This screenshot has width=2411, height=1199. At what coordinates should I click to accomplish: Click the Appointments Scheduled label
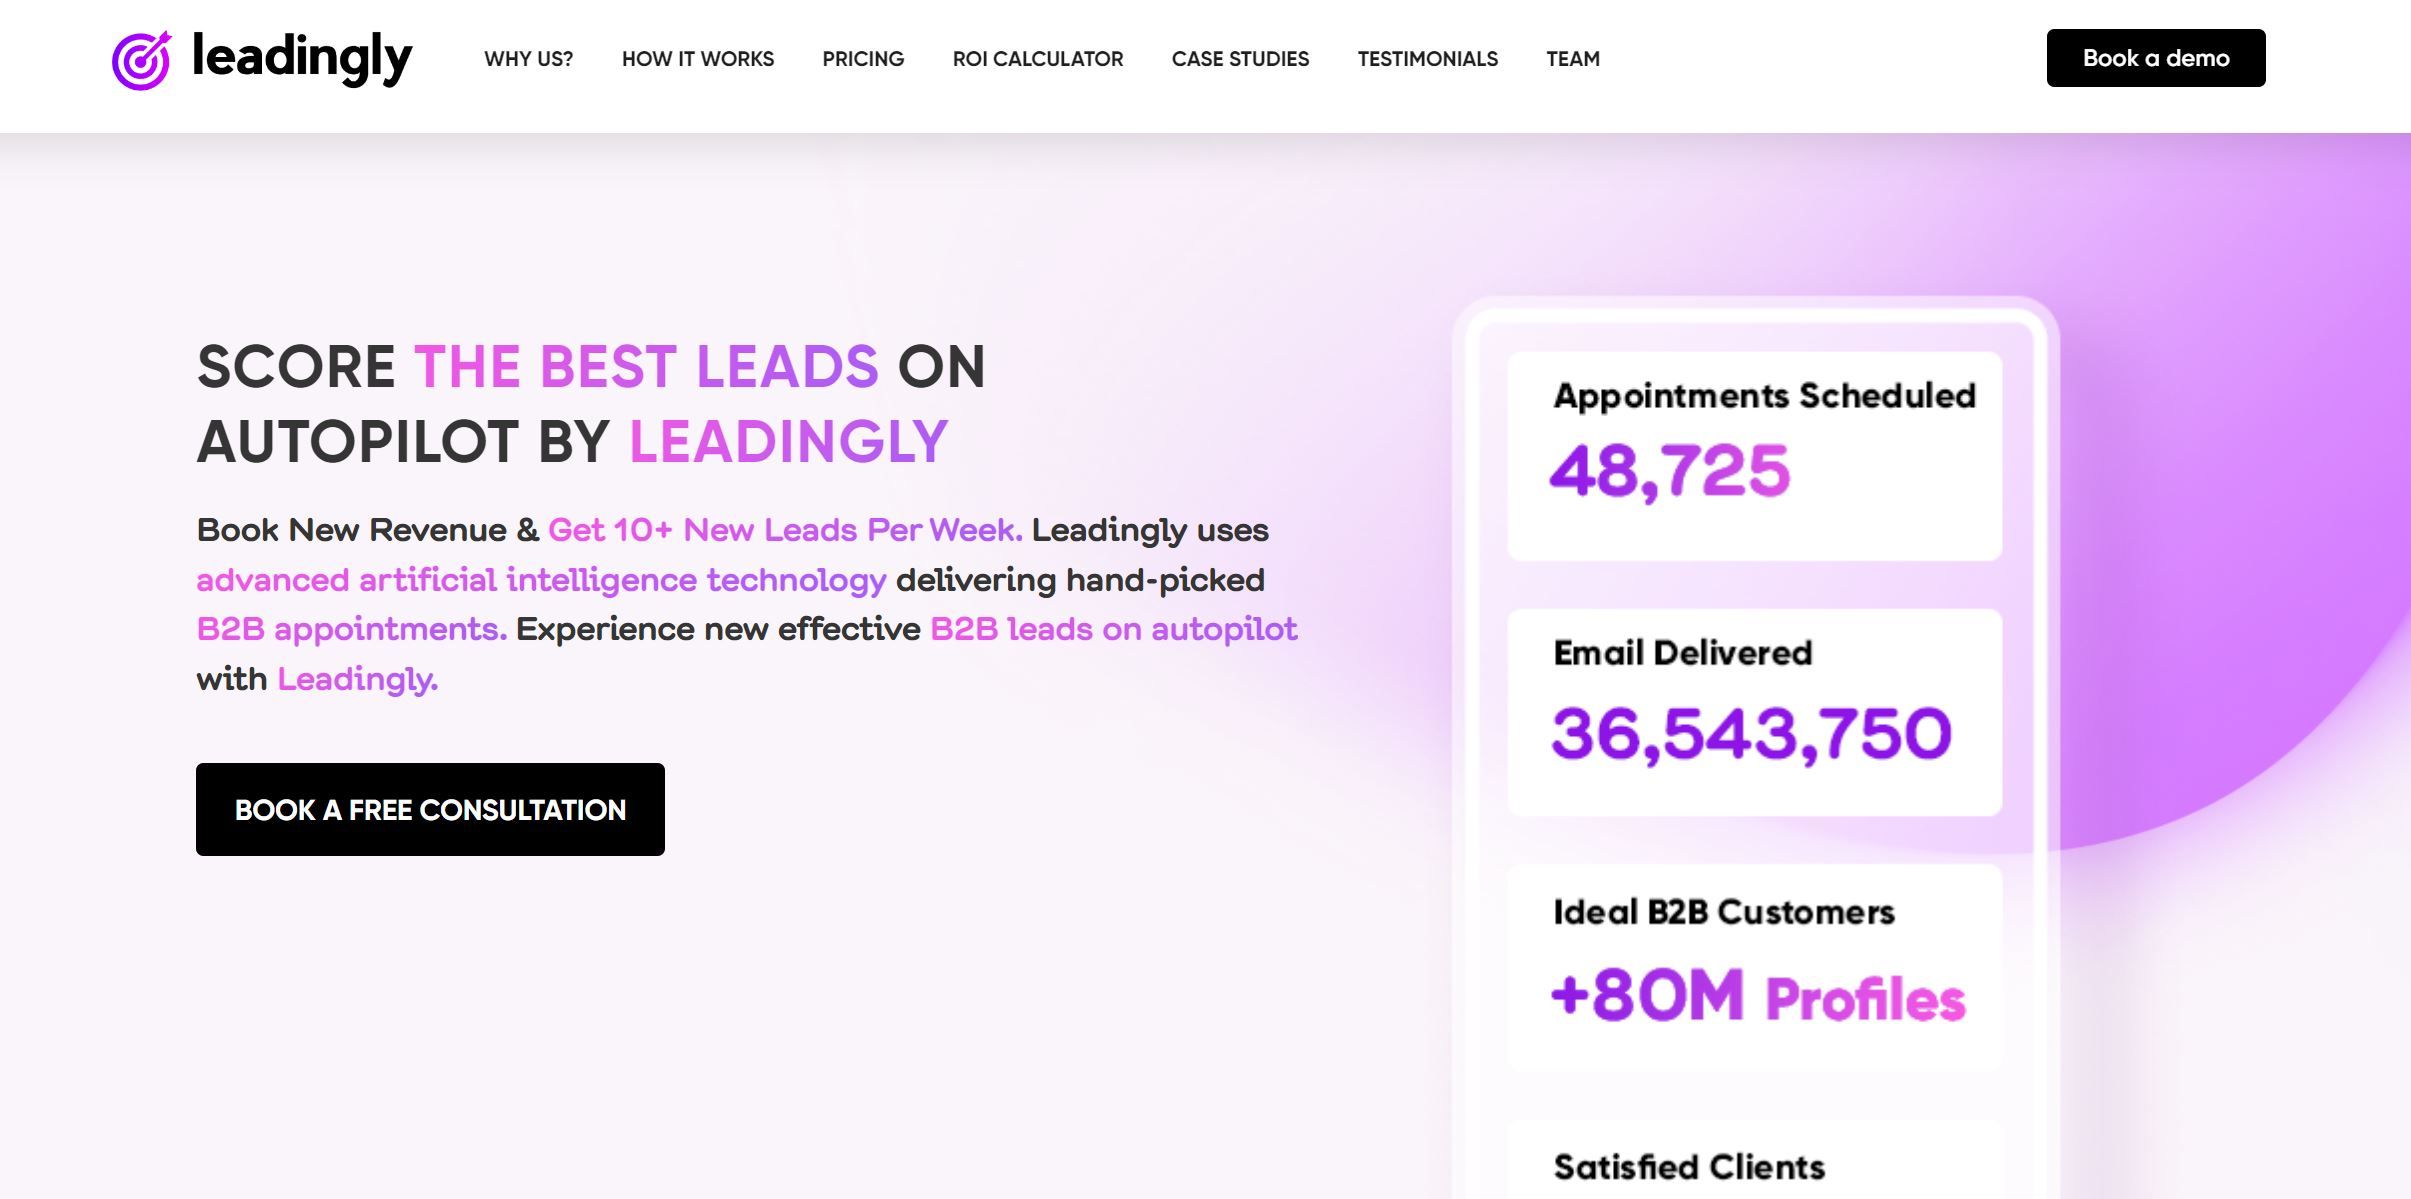pyautogui.click(x=1764, y=396)
